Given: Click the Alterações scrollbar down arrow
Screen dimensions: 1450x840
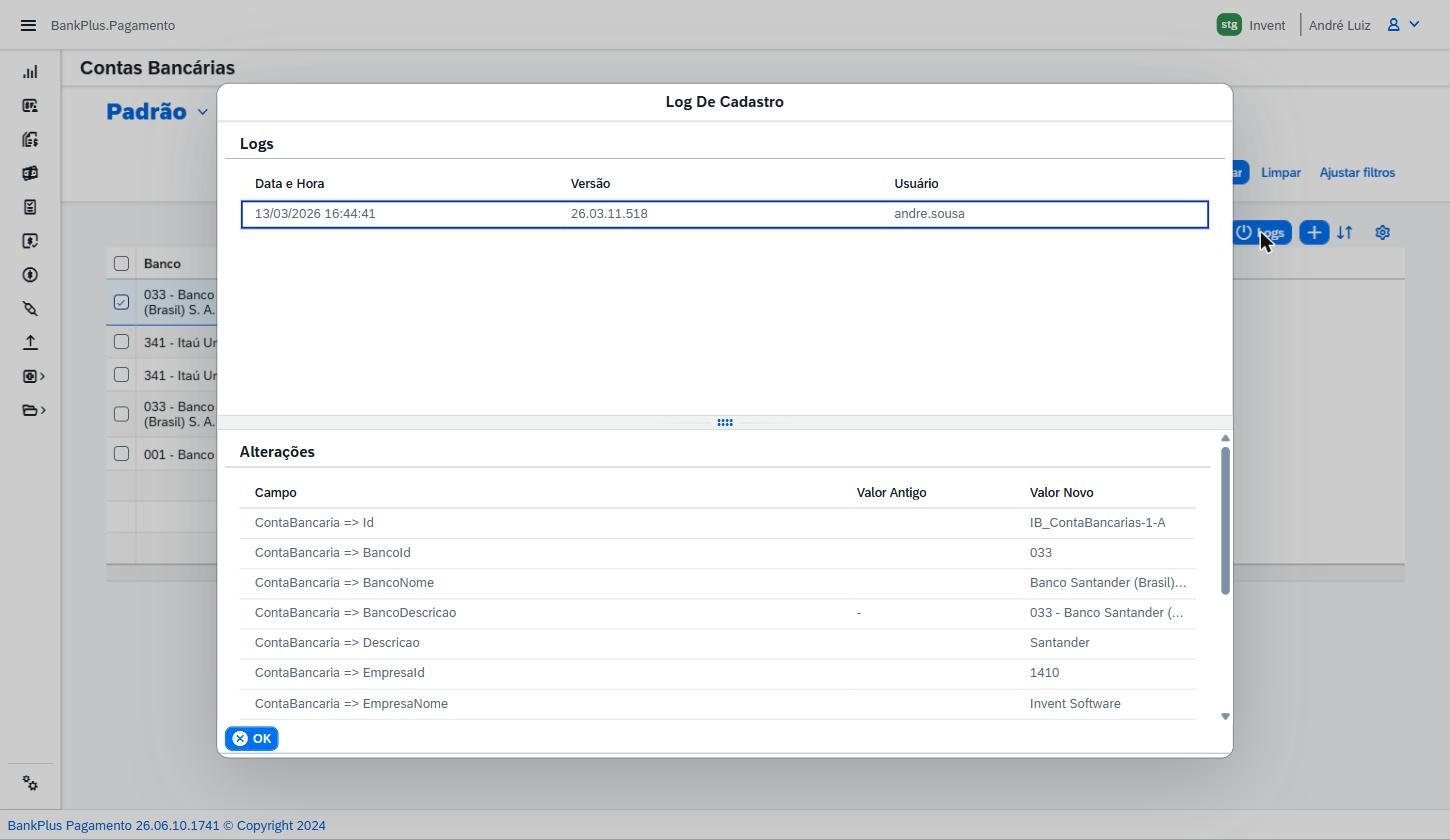Looking at the screenshot, I should tap(1225, 716).
